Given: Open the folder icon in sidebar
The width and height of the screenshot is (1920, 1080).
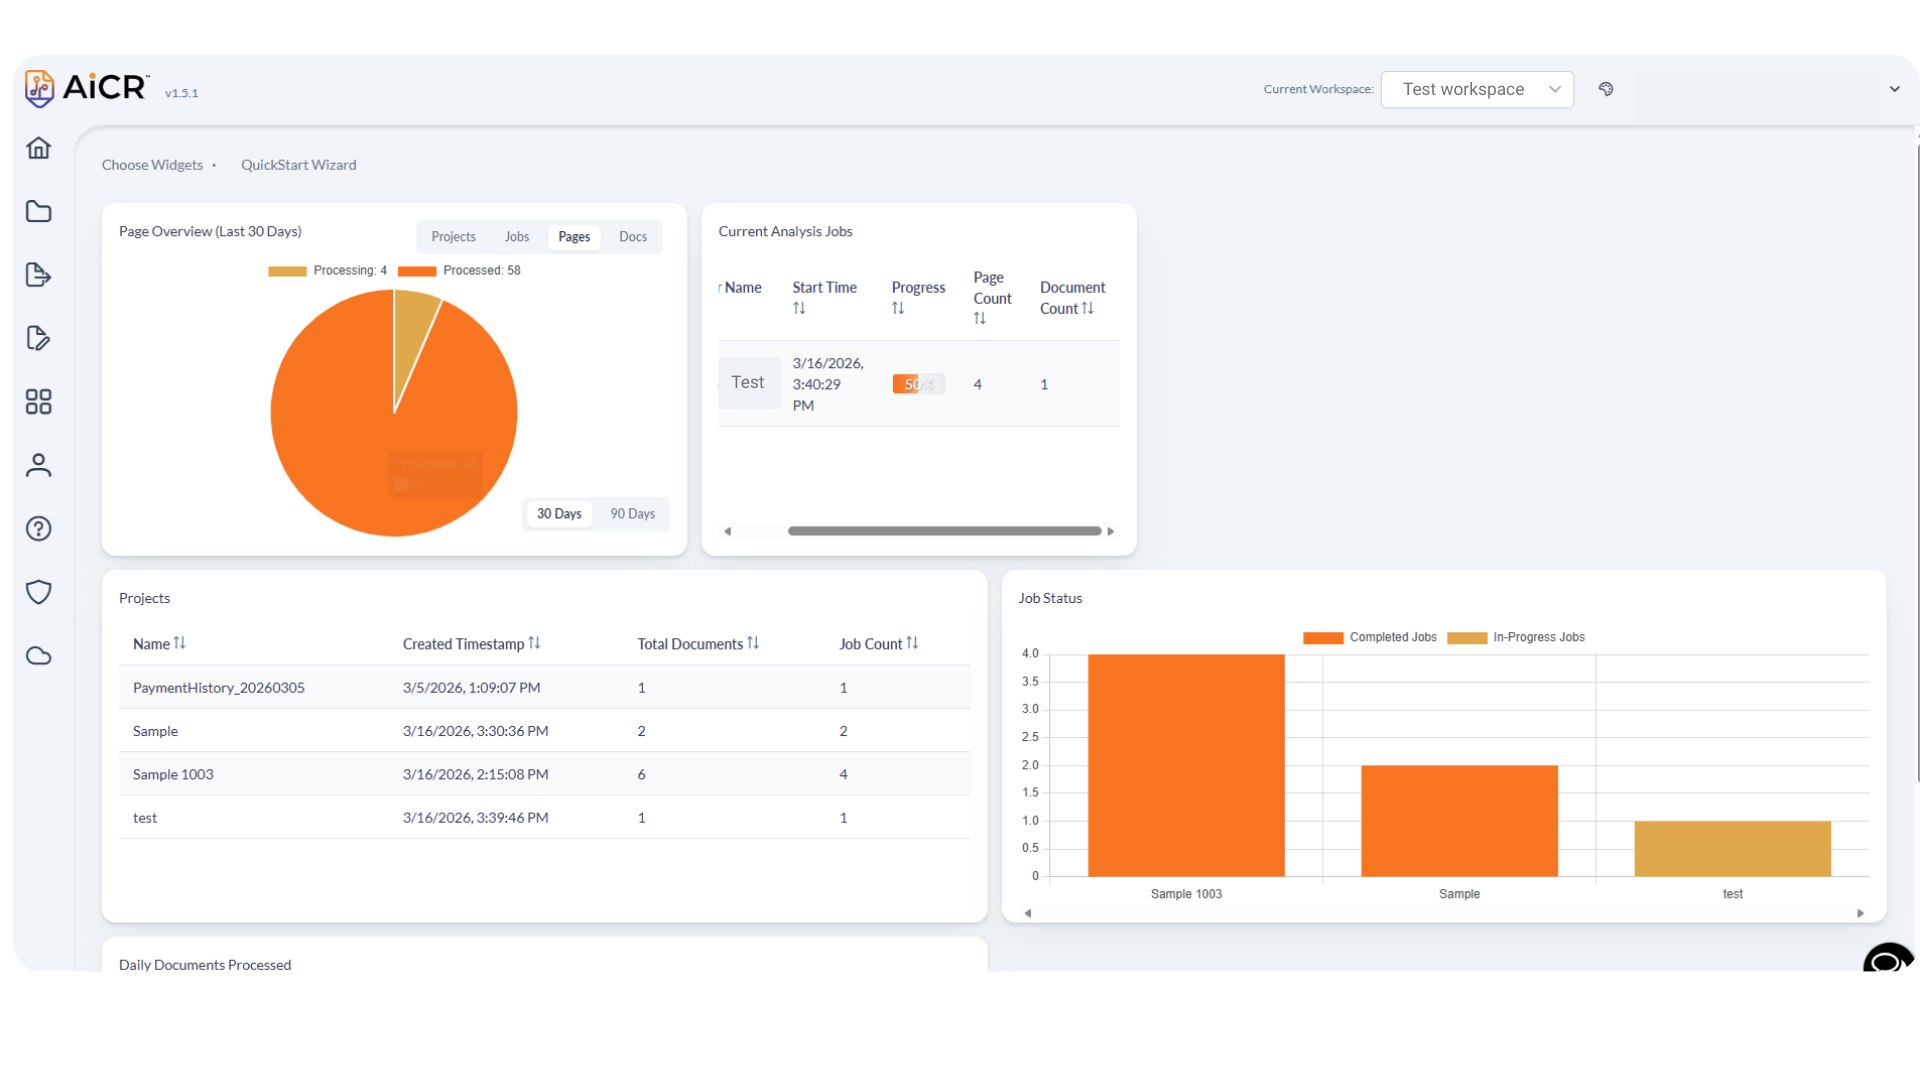Looking at the screenshot, I should (x=38, y=211).
